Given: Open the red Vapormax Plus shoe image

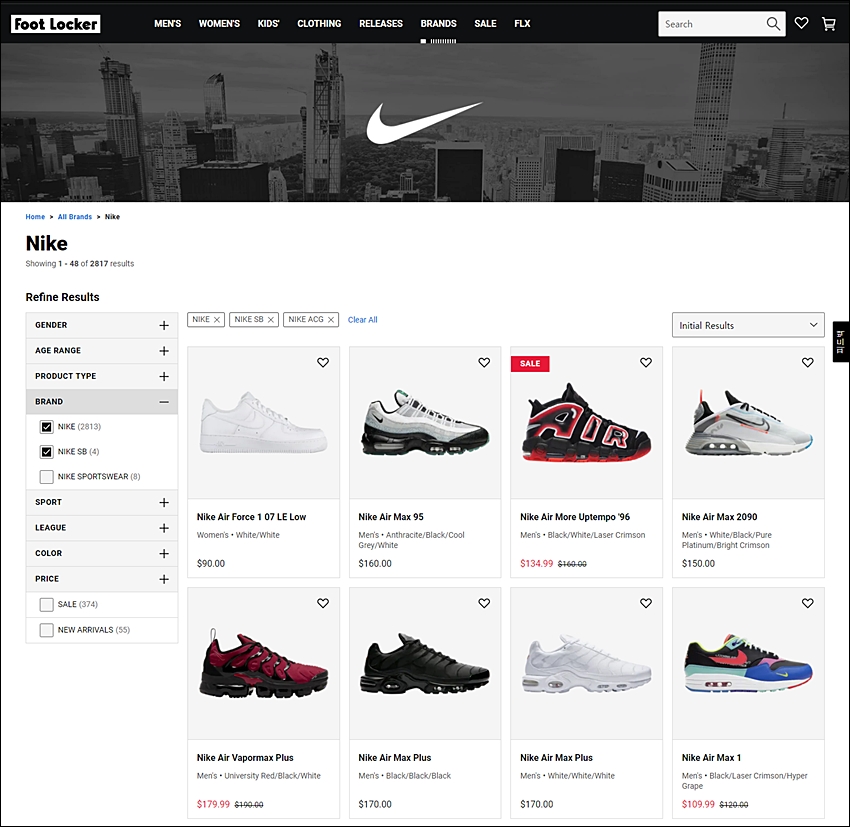Looking at the screenshot, I should [263, 664].
